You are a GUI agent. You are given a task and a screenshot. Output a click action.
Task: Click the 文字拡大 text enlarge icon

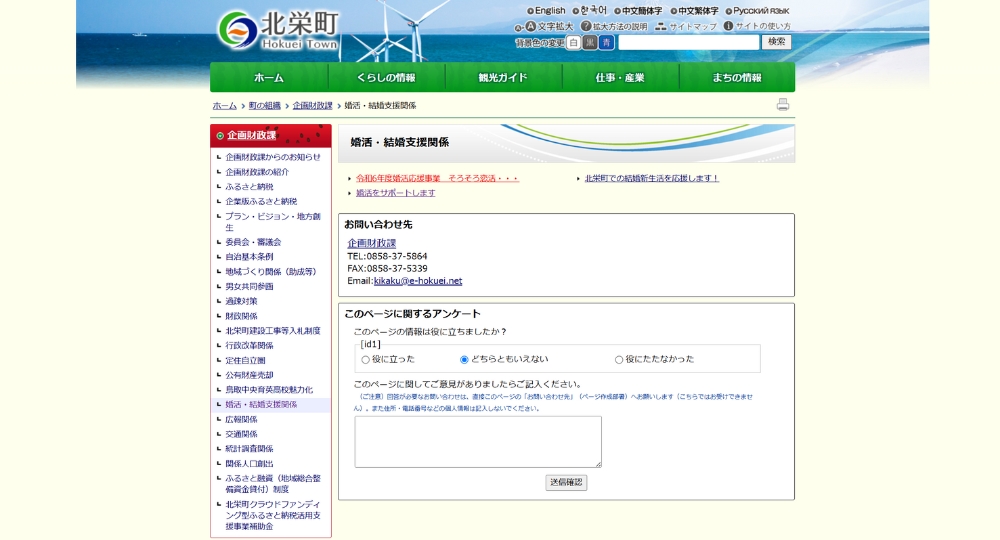point(530,26)
